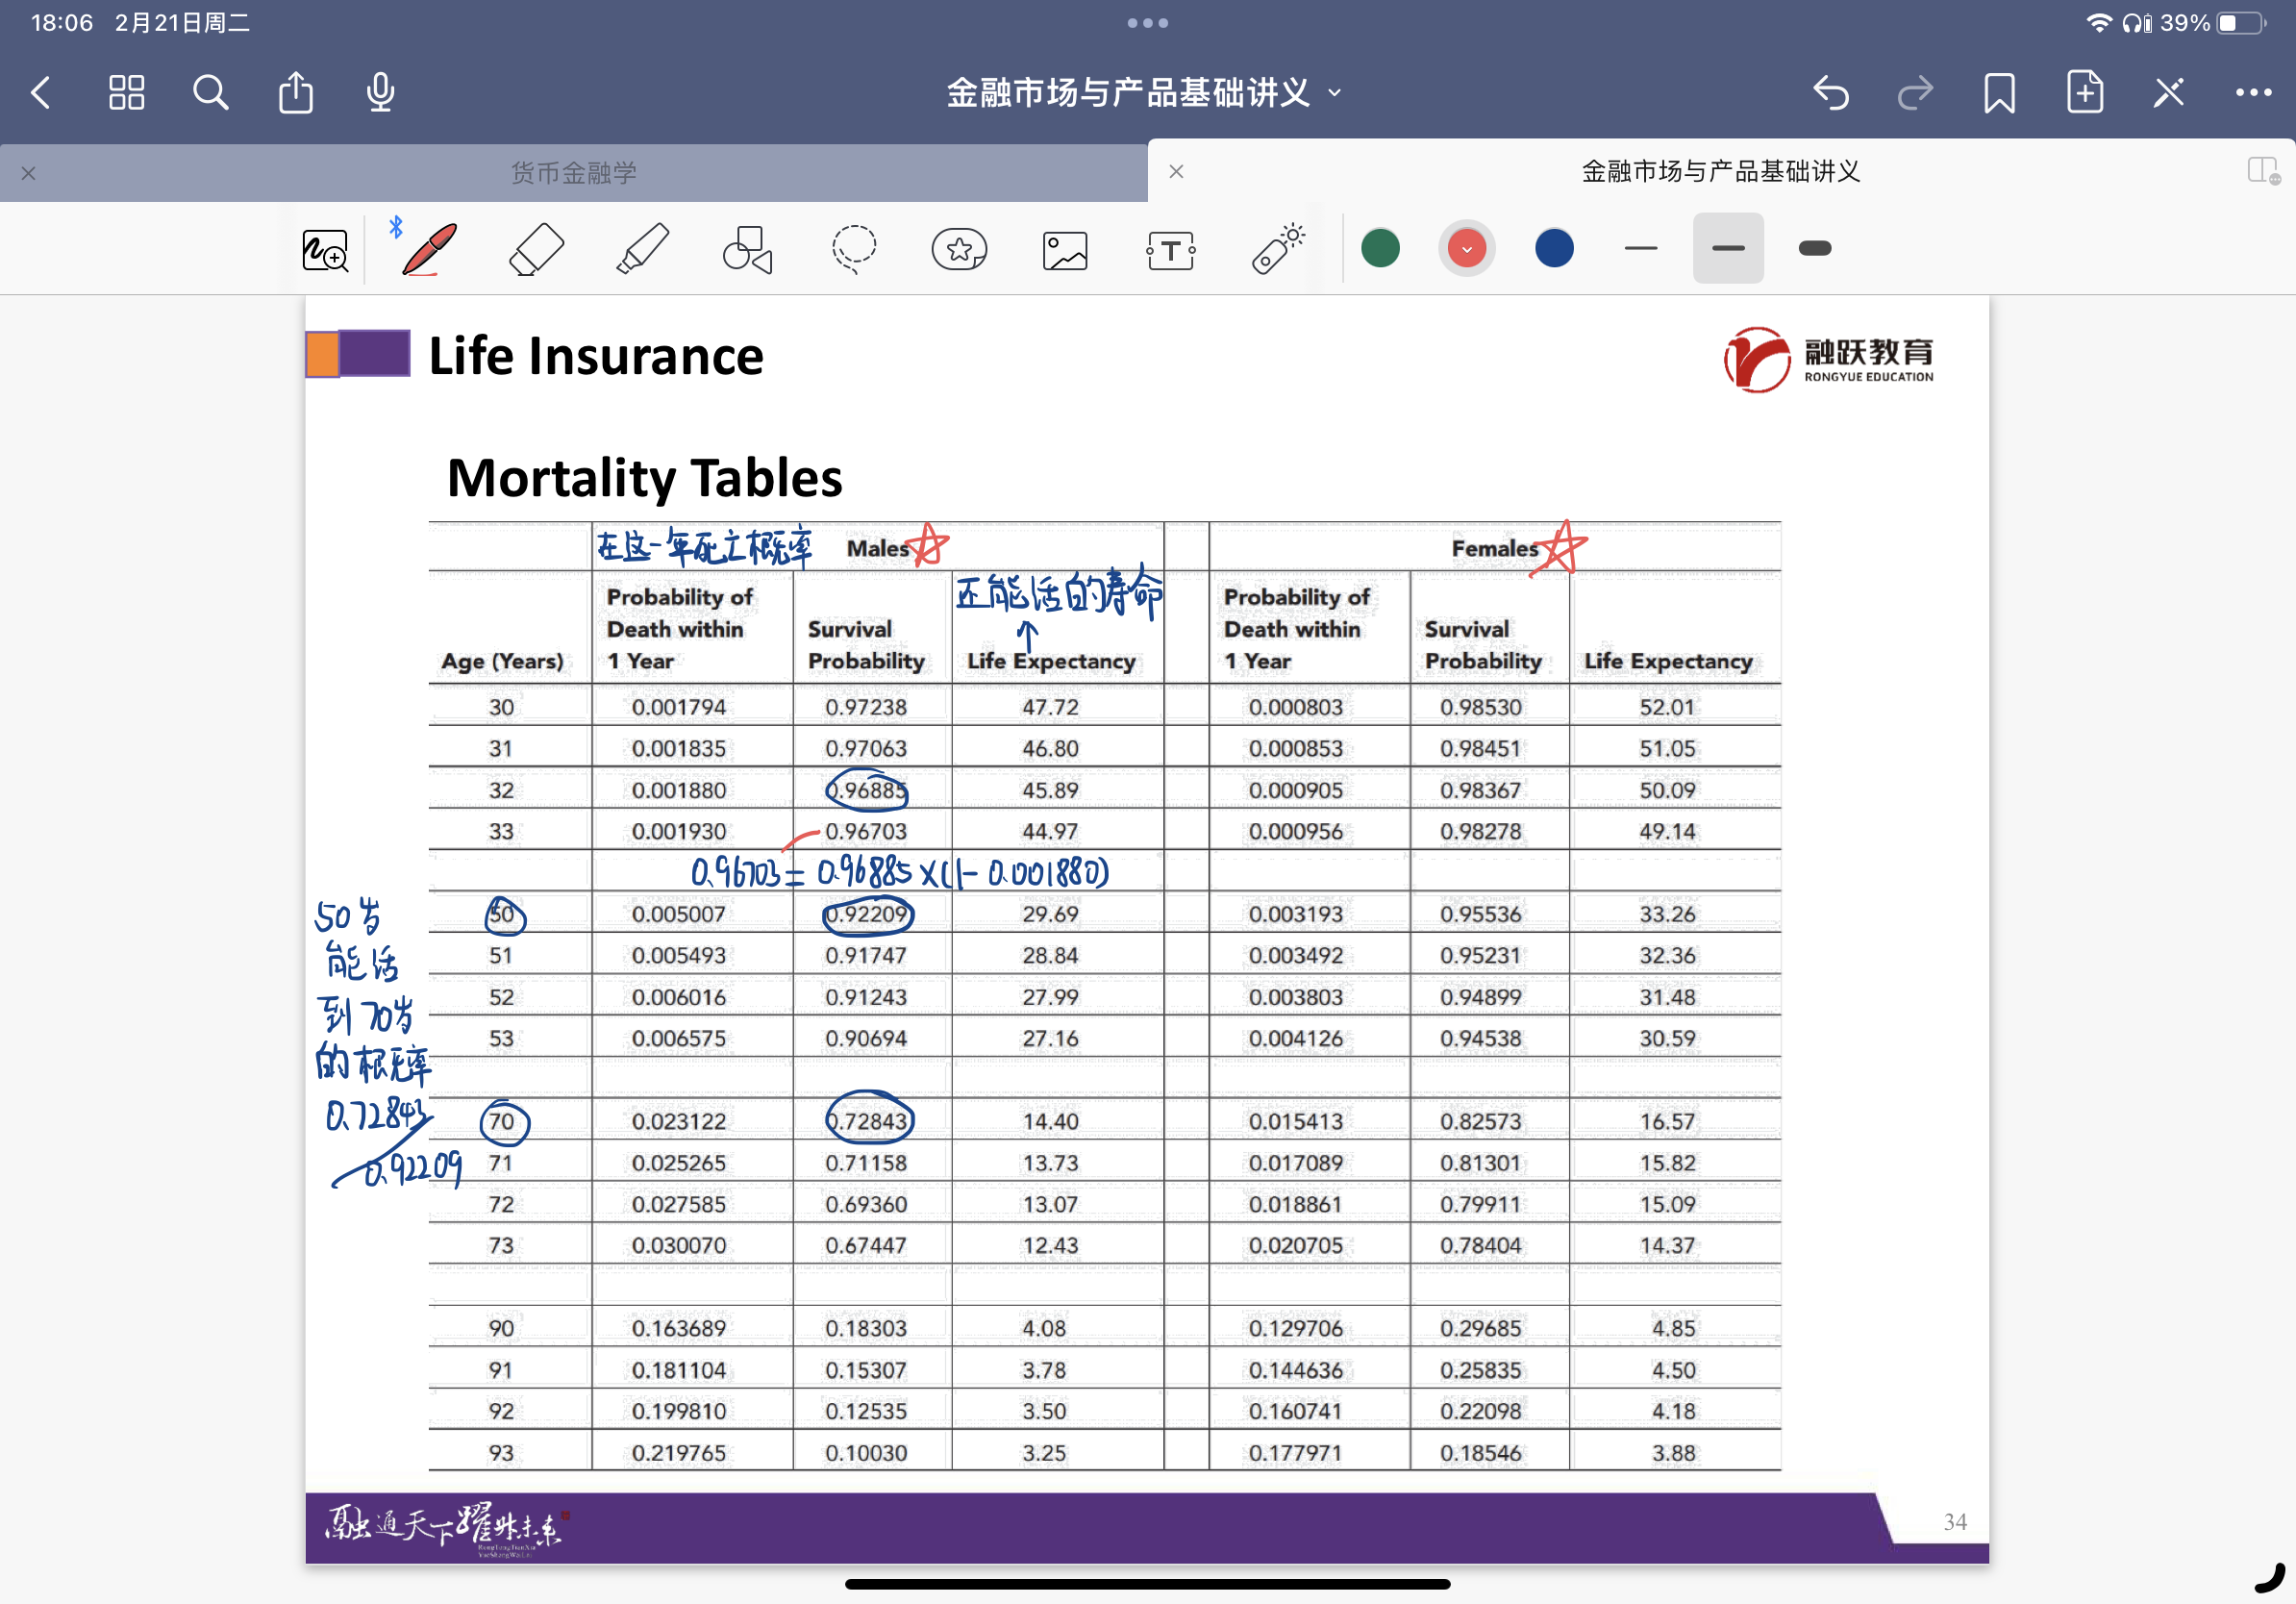Select the 金融市场与产品基础讲义 tab

pyautogui.click(x=1720, y=172)
